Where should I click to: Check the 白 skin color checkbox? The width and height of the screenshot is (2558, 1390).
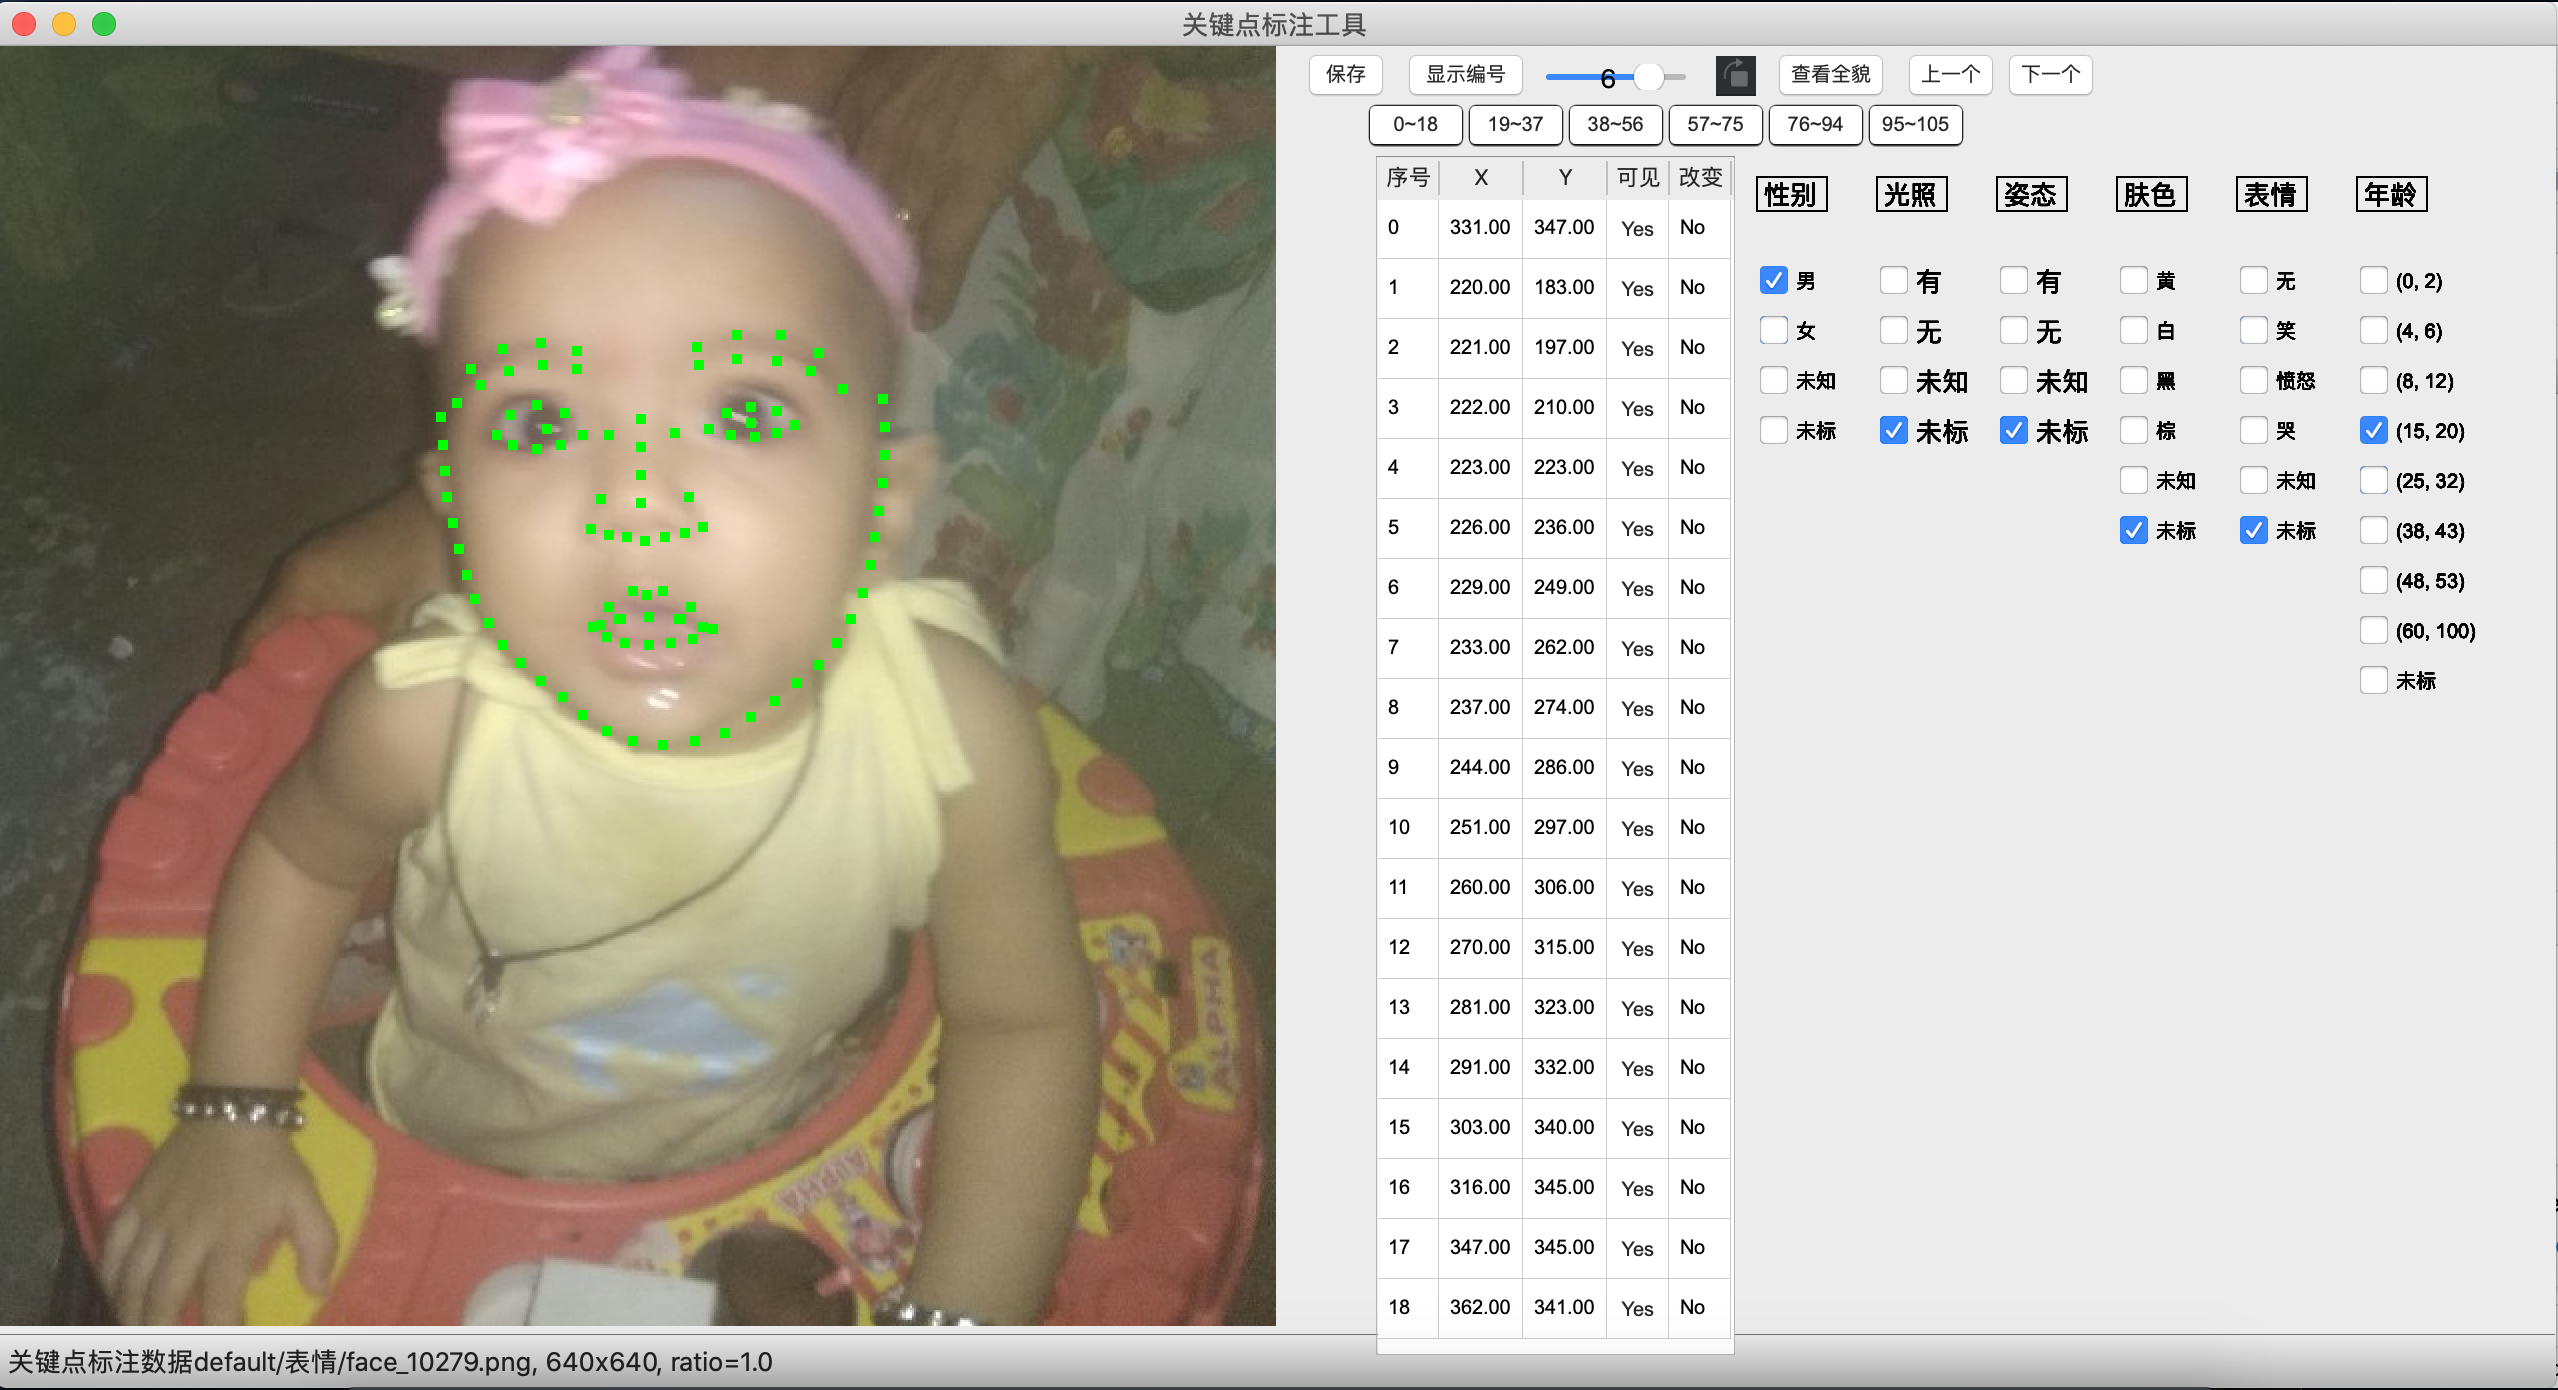click(2133, 330)
